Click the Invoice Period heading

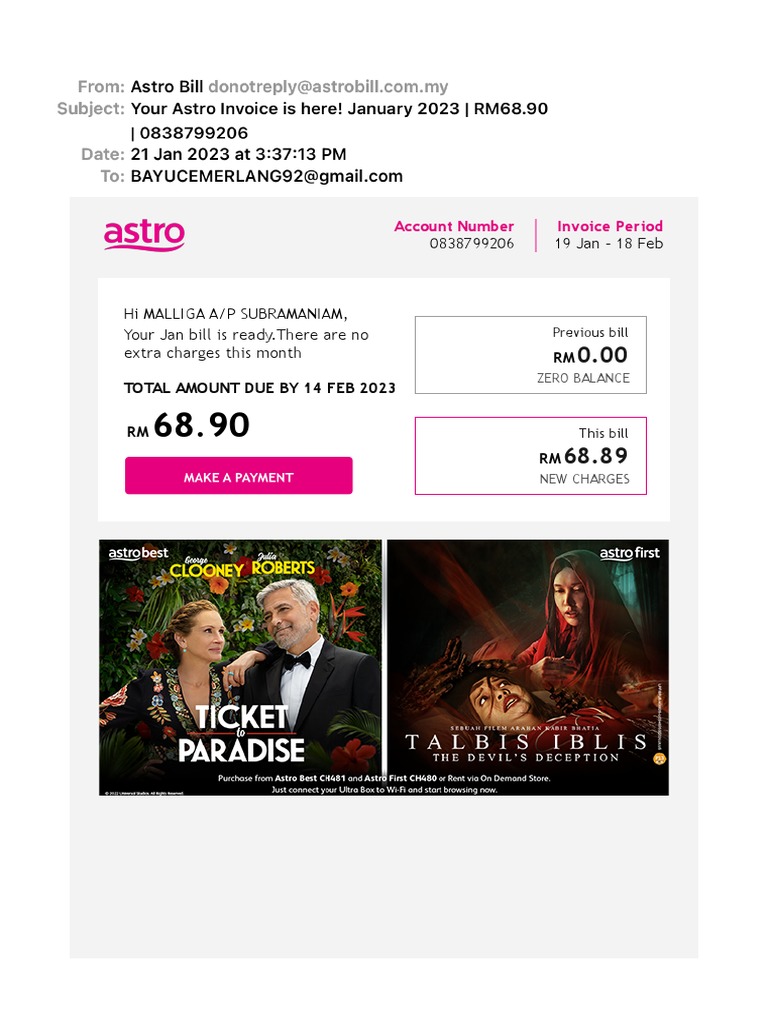pos(610,226)
